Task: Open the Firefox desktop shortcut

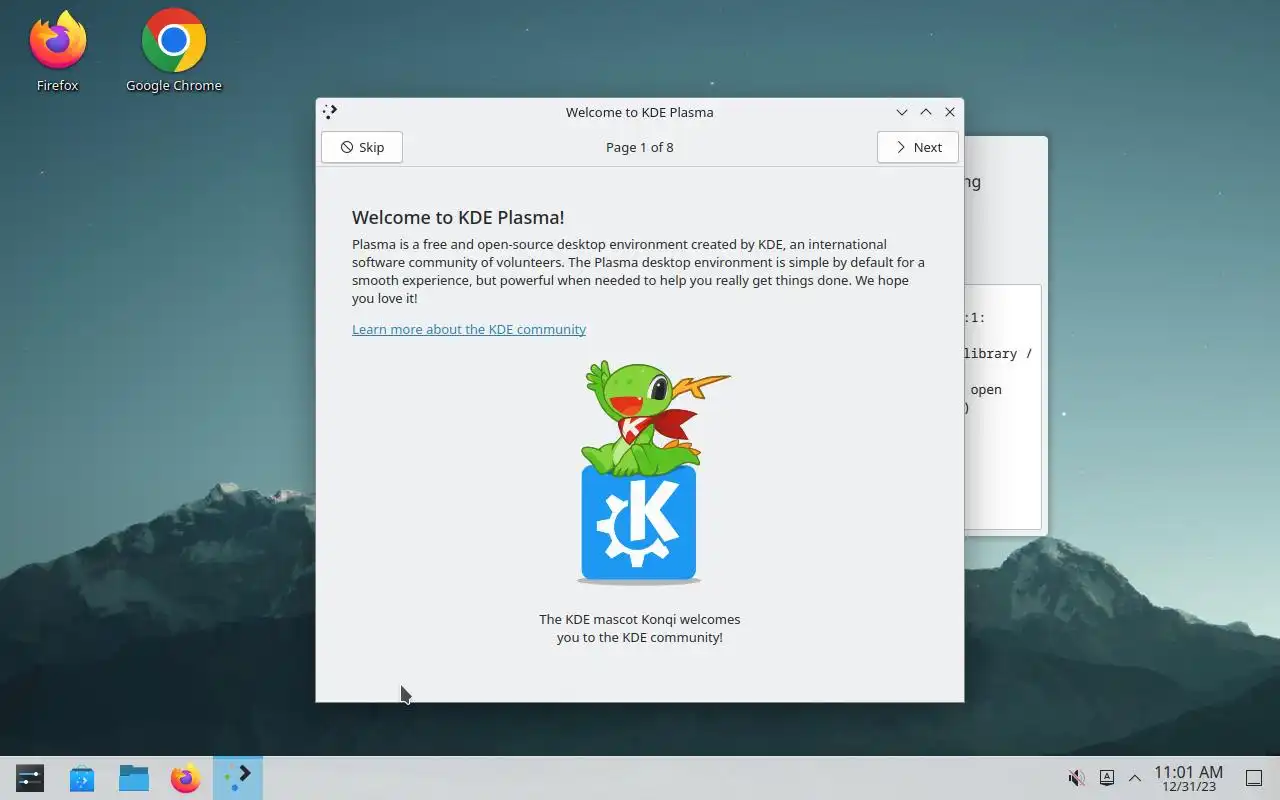Action: pos(57,51)
